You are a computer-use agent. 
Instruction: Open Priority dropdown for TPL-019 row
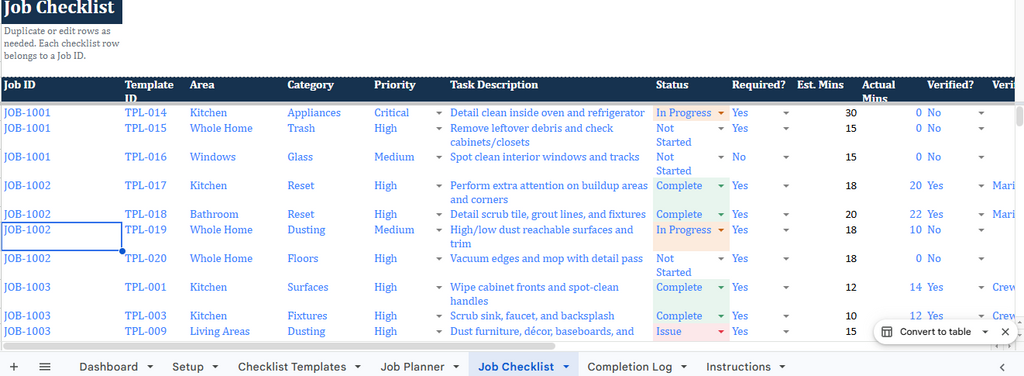pos(439,230)
